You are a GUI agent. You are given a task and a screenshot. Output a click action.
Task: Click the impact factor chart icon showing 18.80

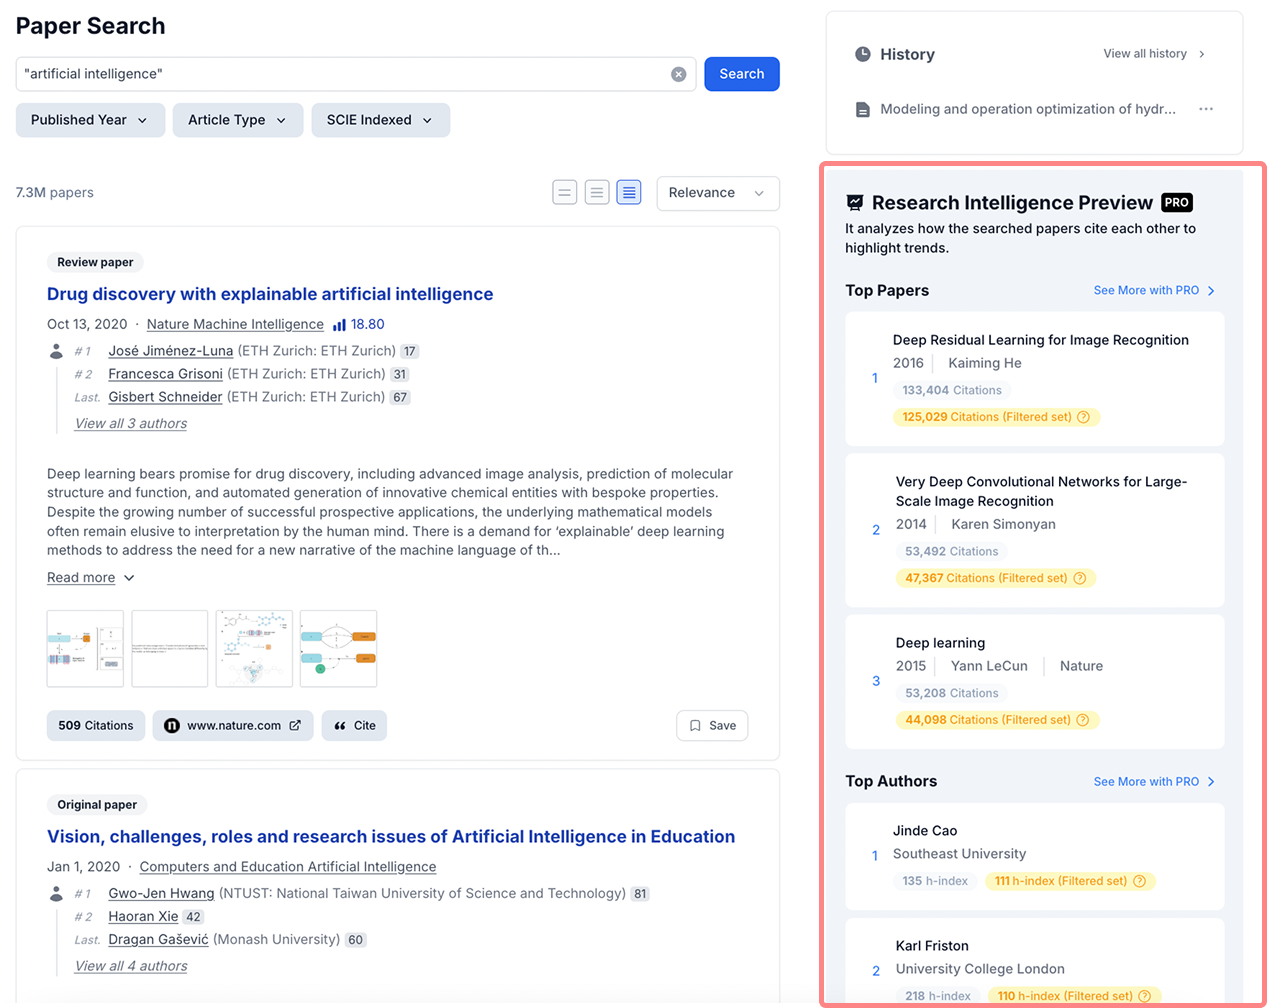[340, 324]
